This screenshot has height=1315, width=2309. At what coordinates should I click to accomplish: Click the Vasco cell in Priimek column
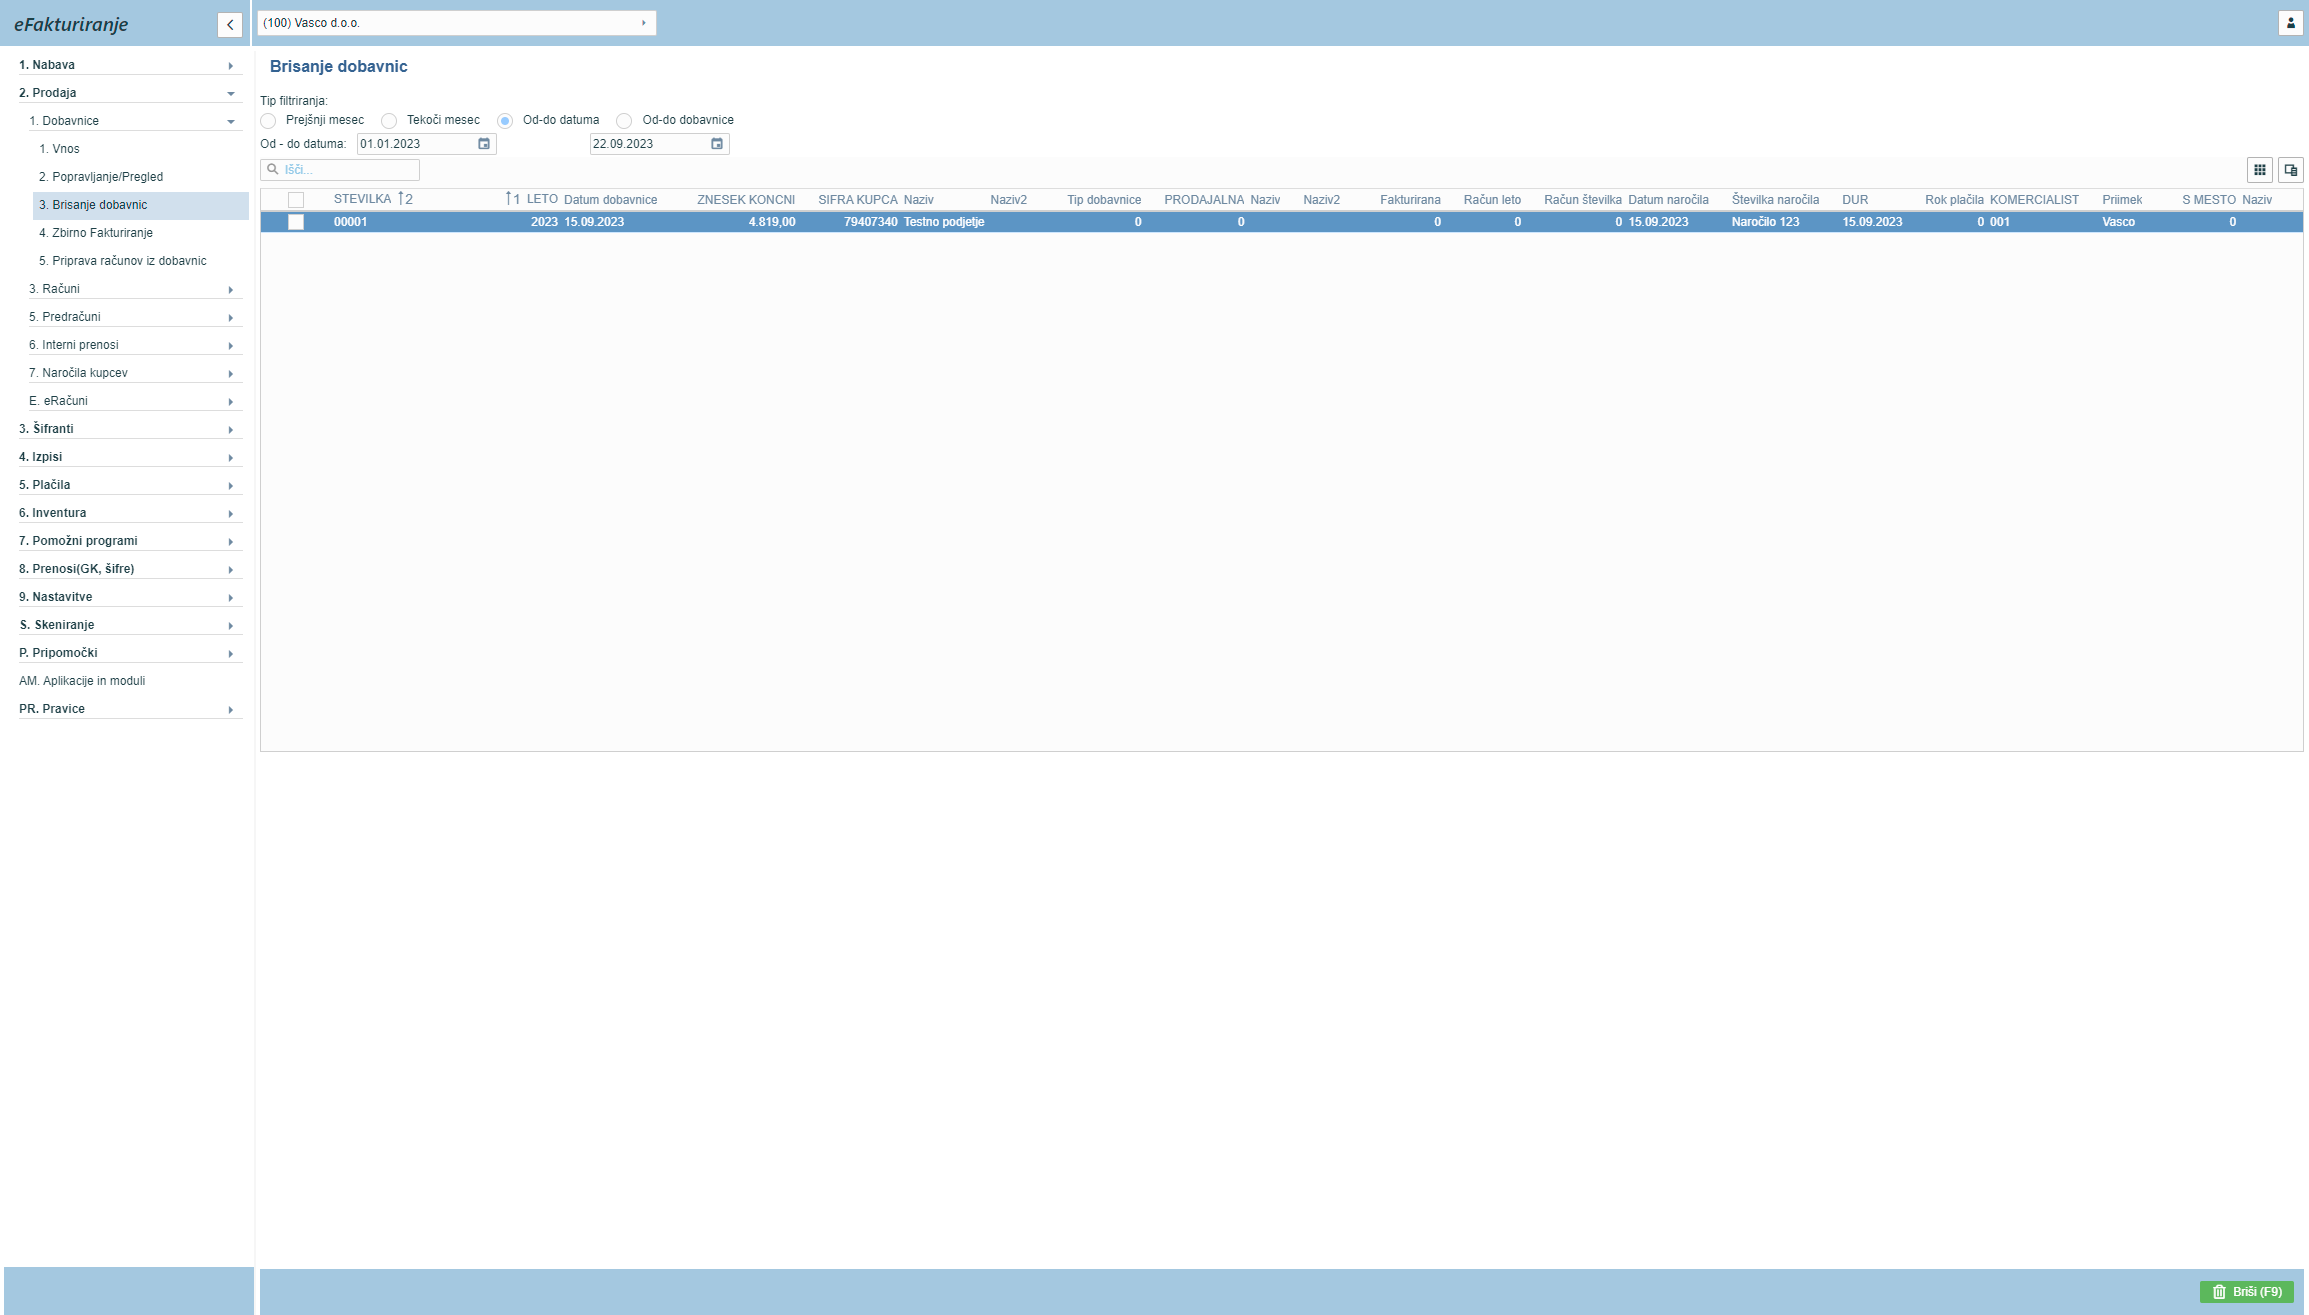point(2118,222)
